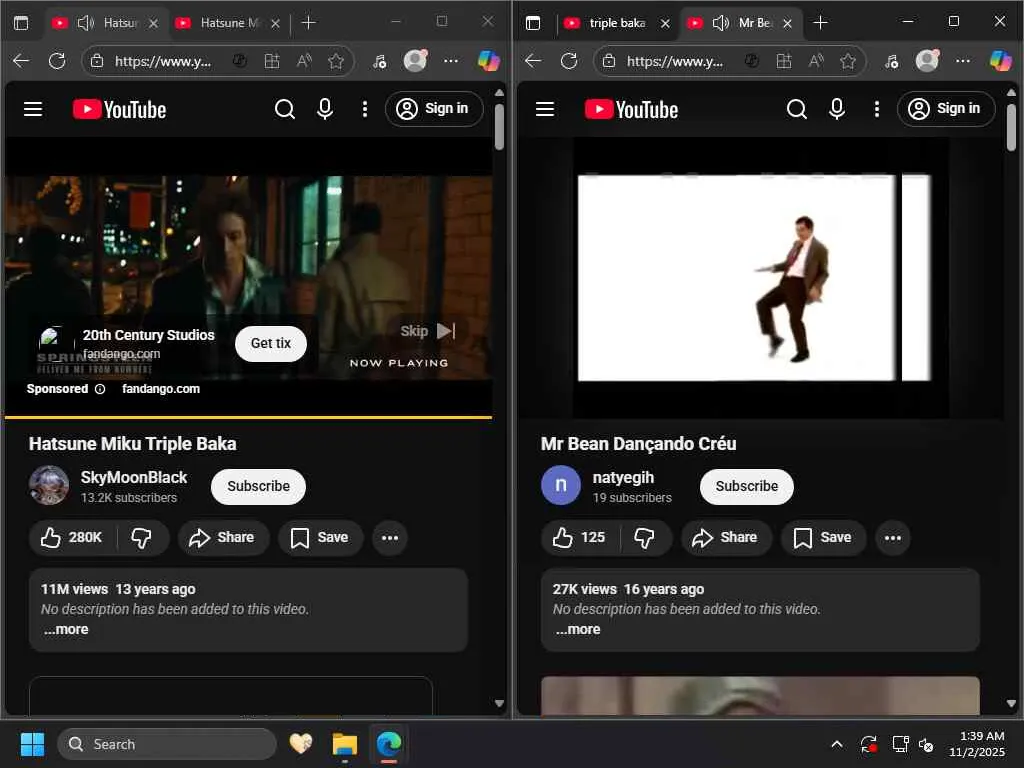Open more actions for Mr Bean video
The image size is (1024, 768).
pyautogui.click(x=893, y=537)
